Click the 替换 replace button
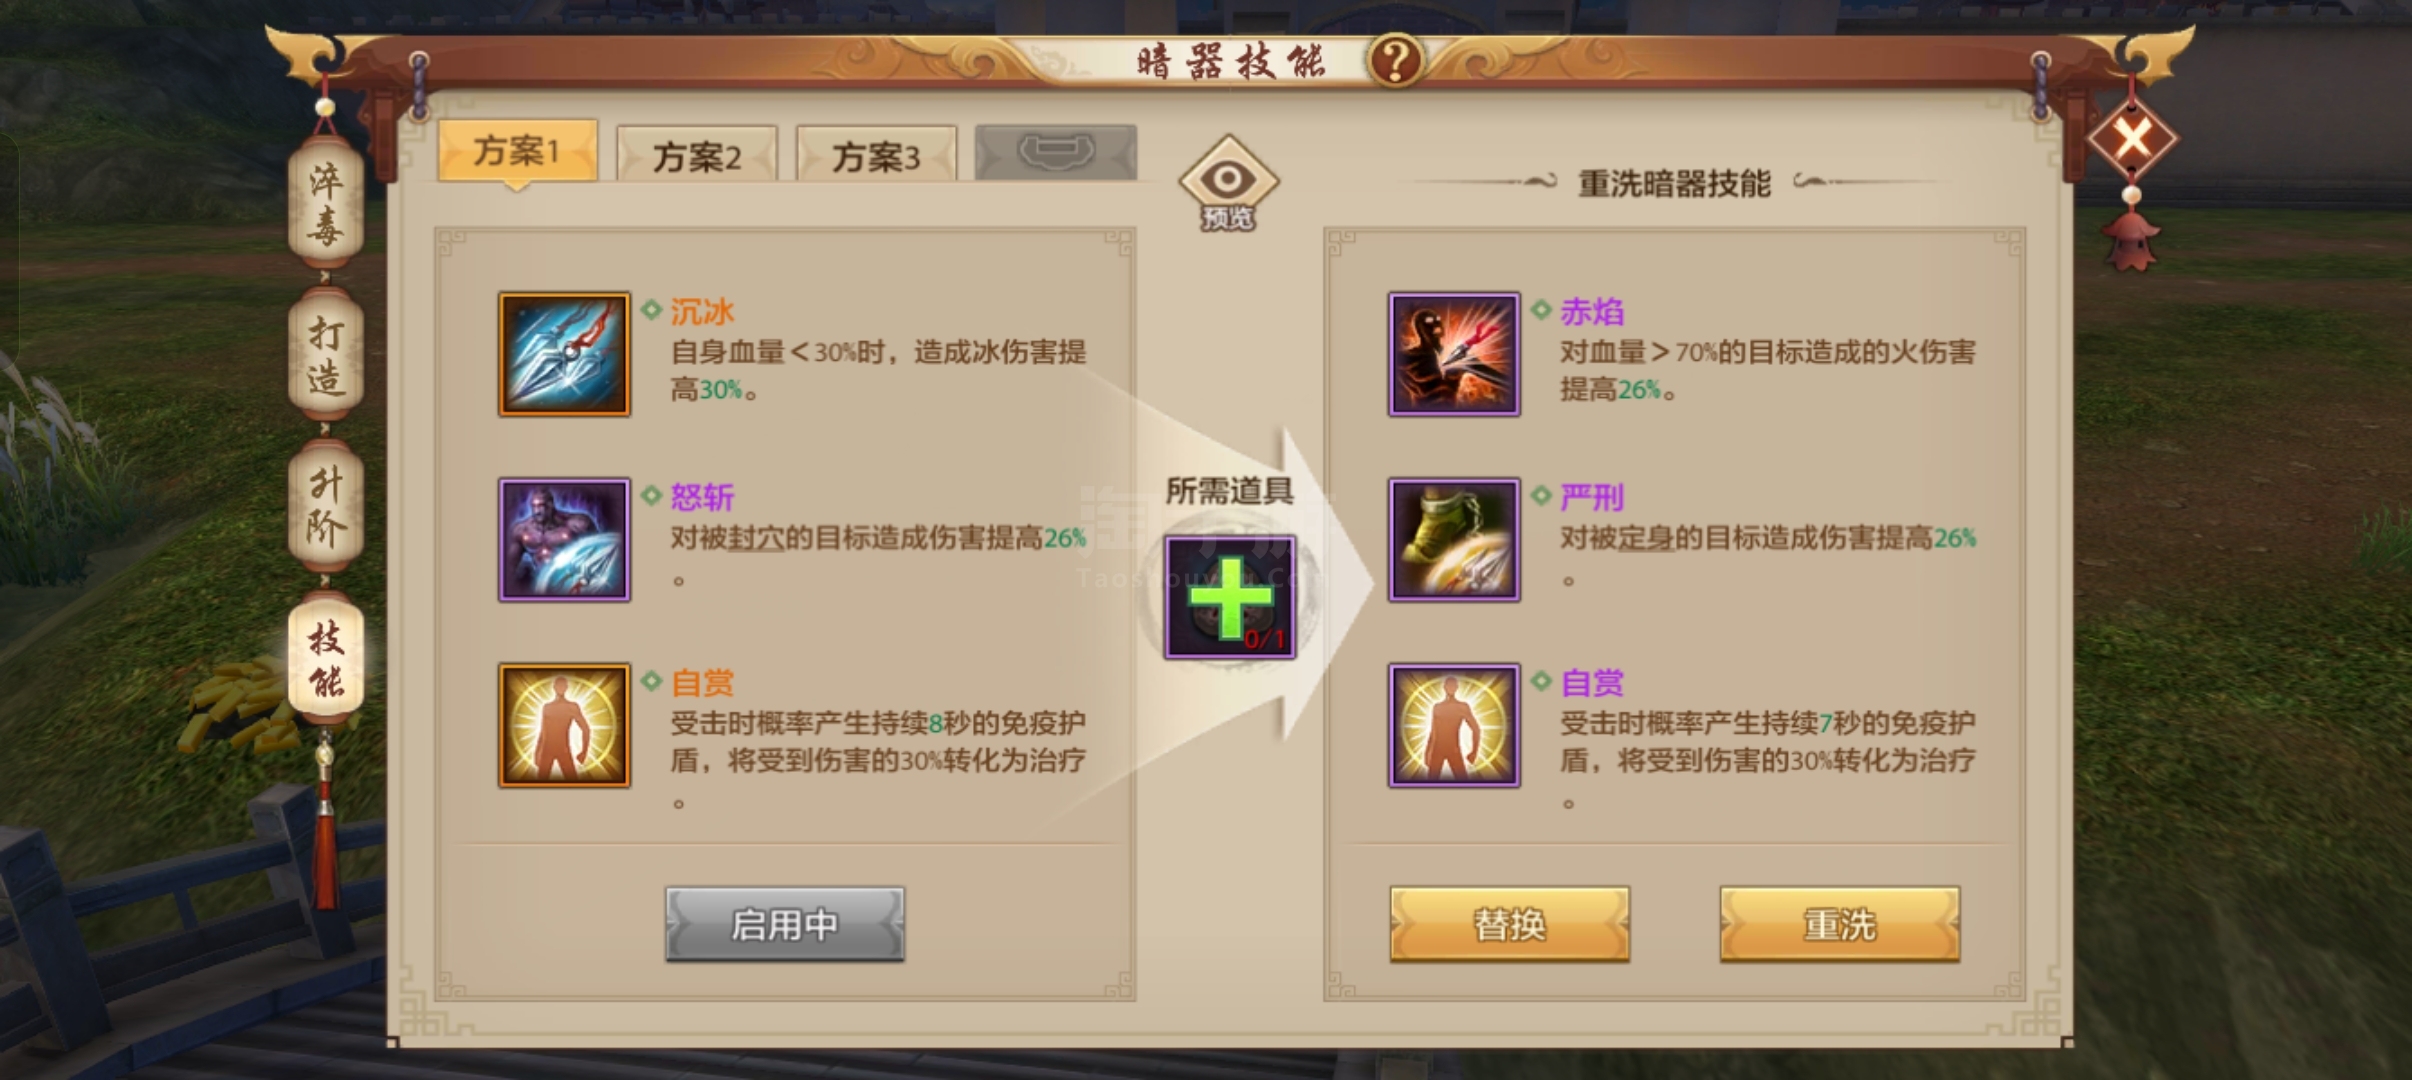Screen dimensions: 2412x1080 pos(1509,924)
